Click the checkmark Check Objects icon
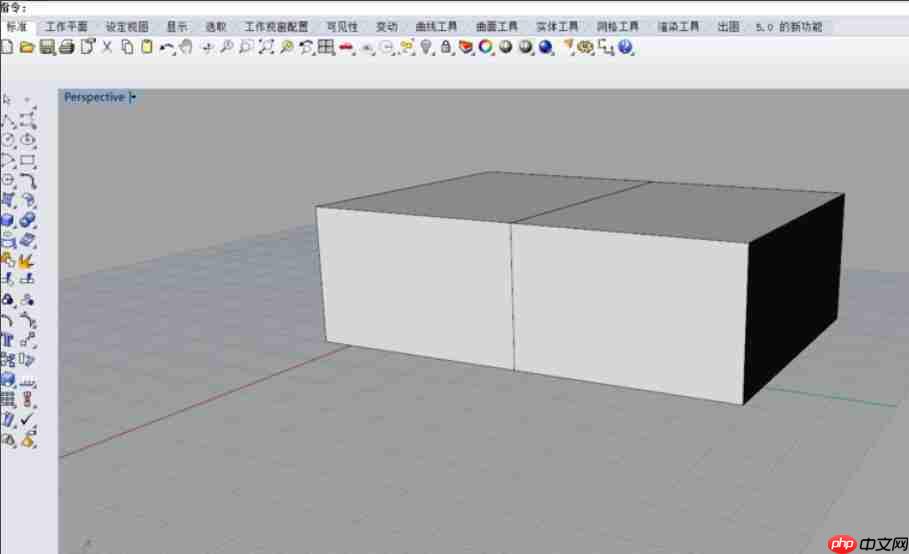909x554 pixels. pyautogui.click(x=27, y=419)
